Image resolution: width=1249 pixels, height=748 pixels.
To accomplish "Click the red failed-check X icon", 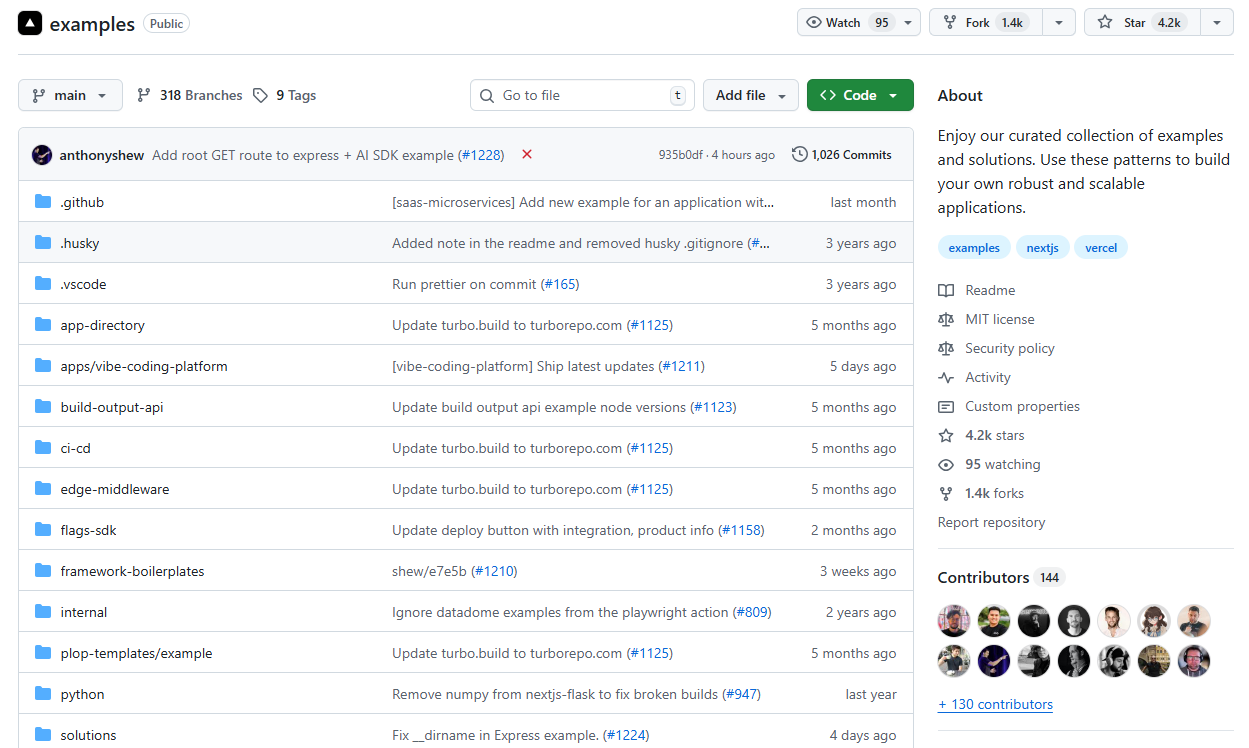I will pyautogui.click(x=527, y=155).
